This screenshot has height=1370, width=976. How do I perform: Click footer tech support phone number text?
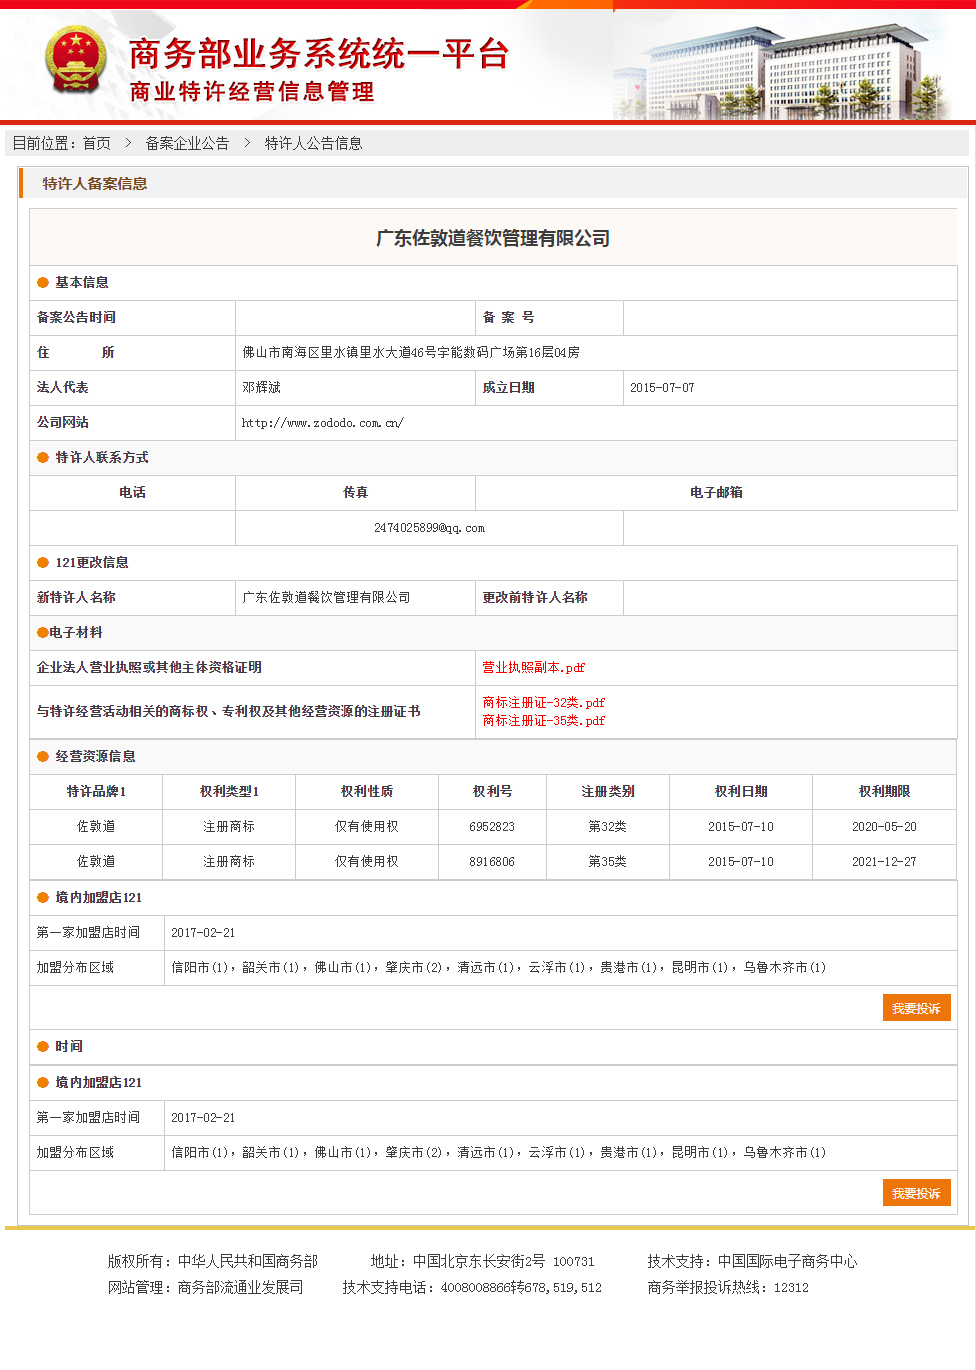[472, 1287]
